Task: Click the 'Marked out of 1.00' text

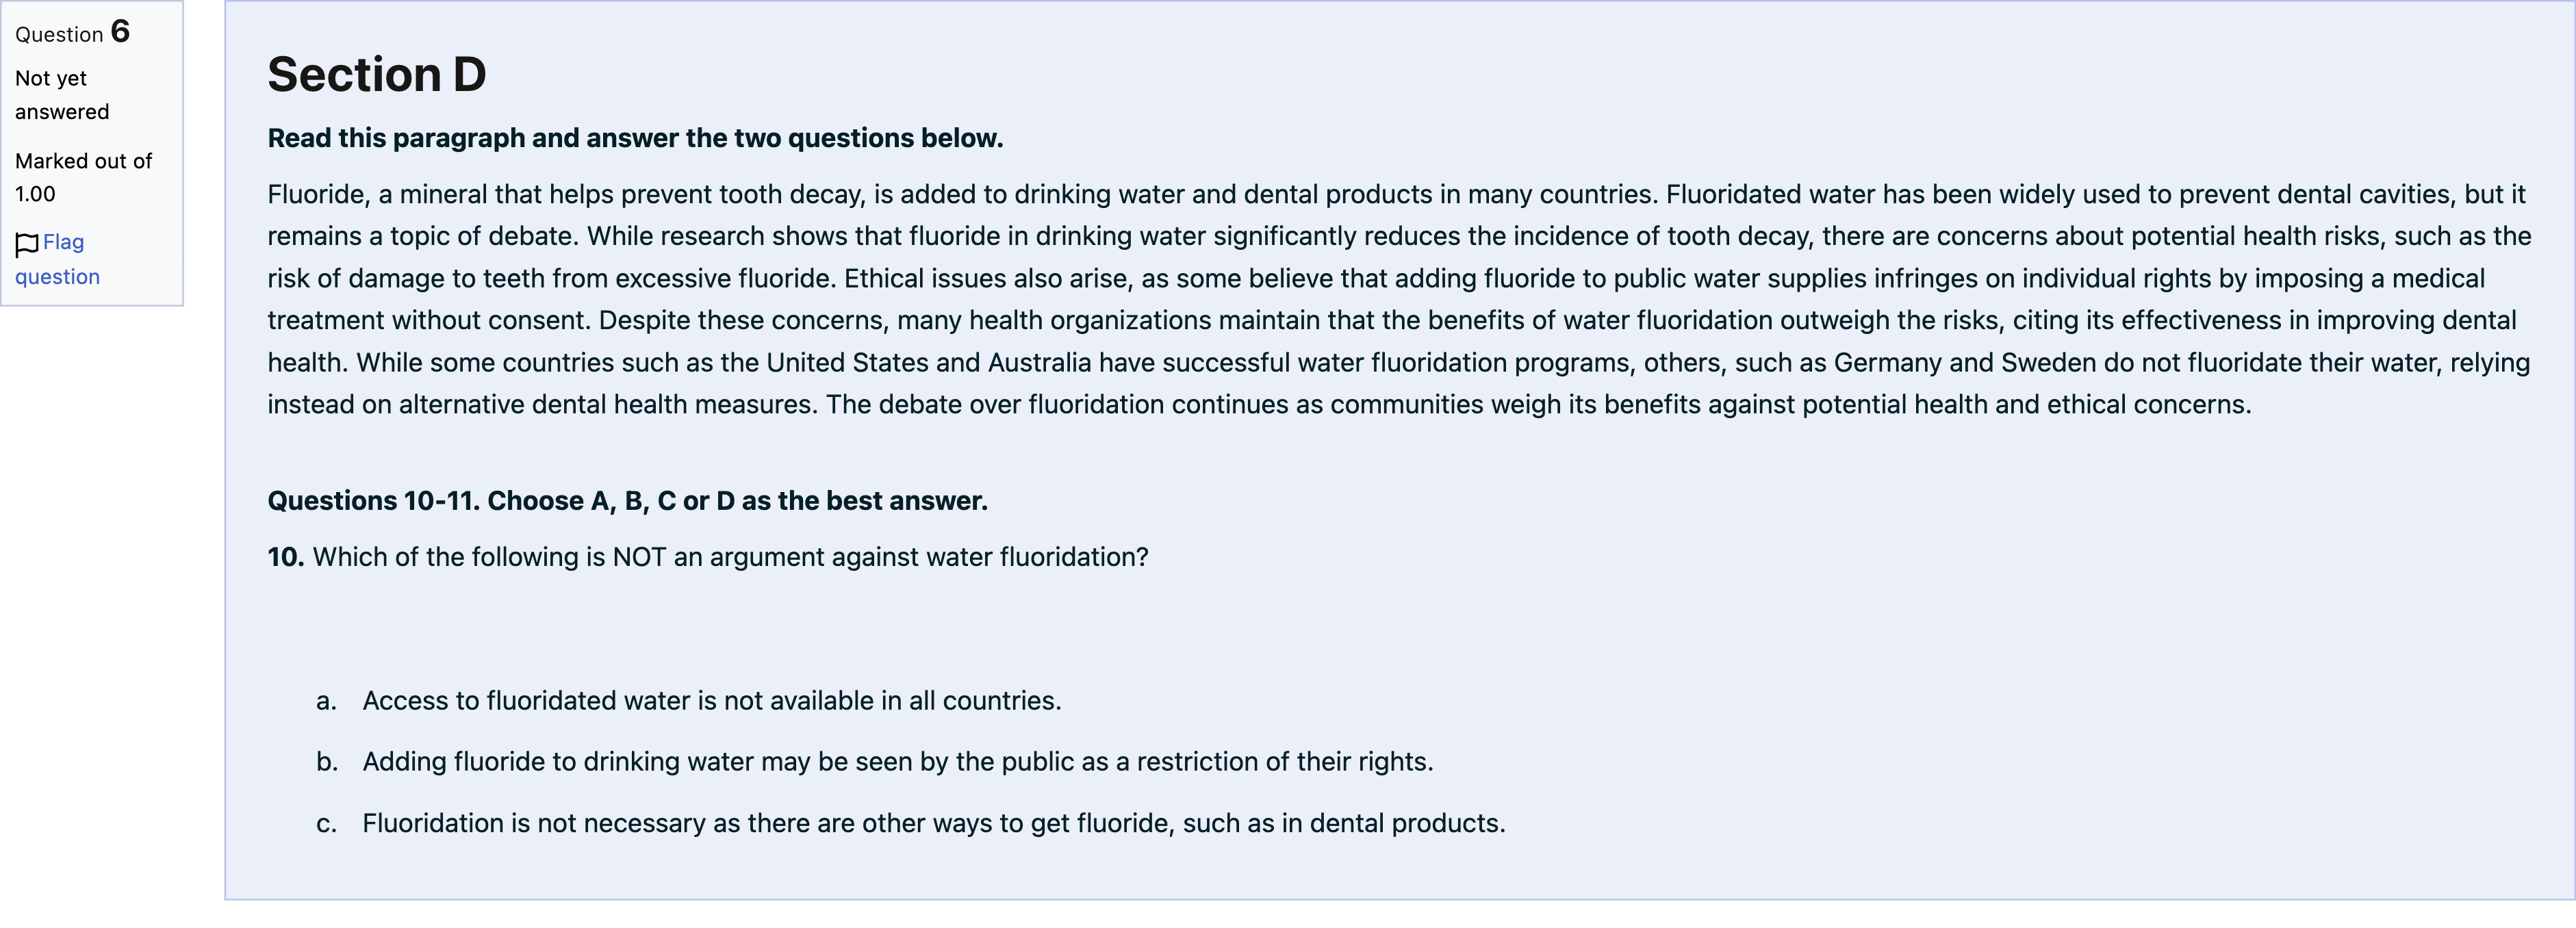Action: point(83,177)
